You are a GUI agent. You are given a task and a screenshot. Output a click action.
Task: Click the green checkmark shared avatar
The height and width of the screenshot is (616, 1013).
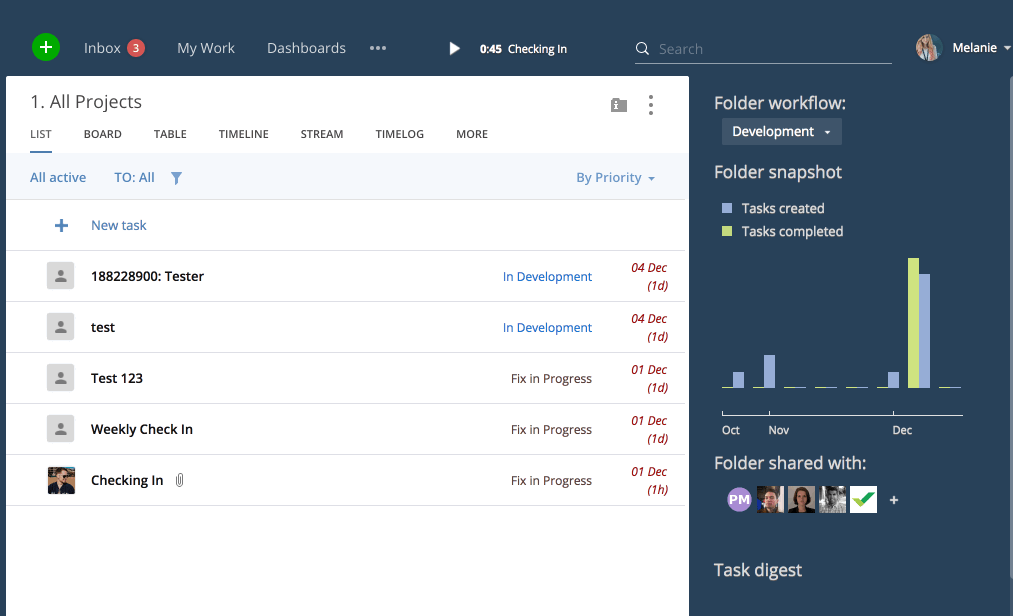click(x=863, y=500)
